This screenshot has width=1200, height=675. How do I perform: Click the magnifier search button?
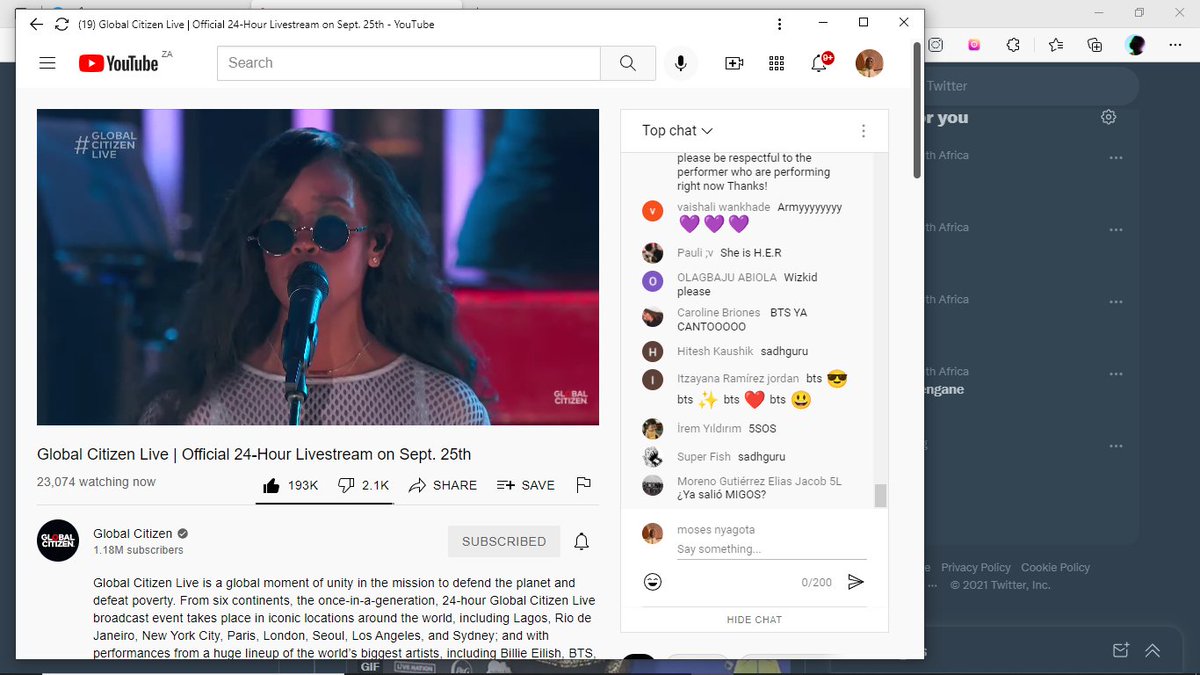point(628,63)
